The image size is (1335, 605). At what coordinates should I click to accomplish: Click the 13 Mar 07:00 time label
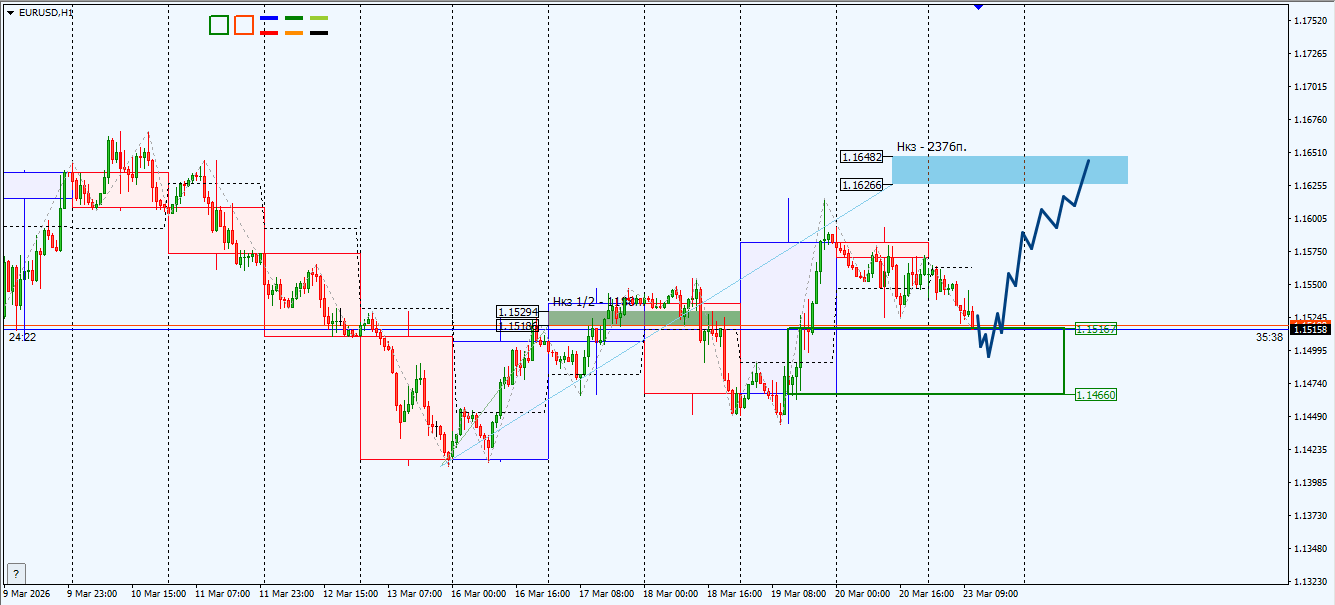tap(415, 593)
